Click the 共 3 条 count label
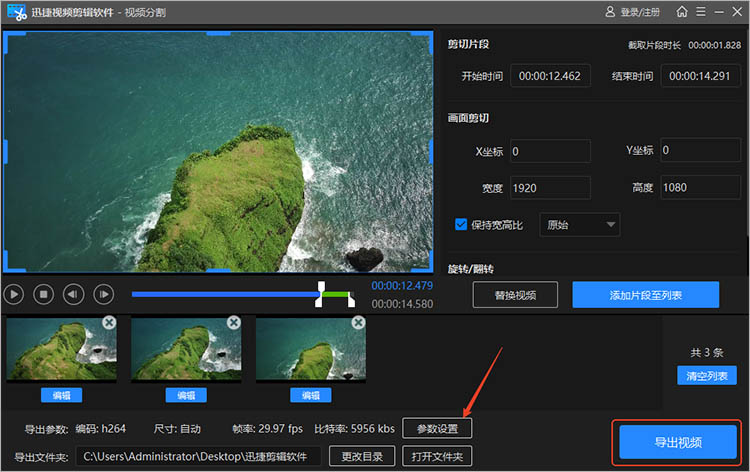The width and height of the screenshot is (750, 472). (x=706, y=352)
